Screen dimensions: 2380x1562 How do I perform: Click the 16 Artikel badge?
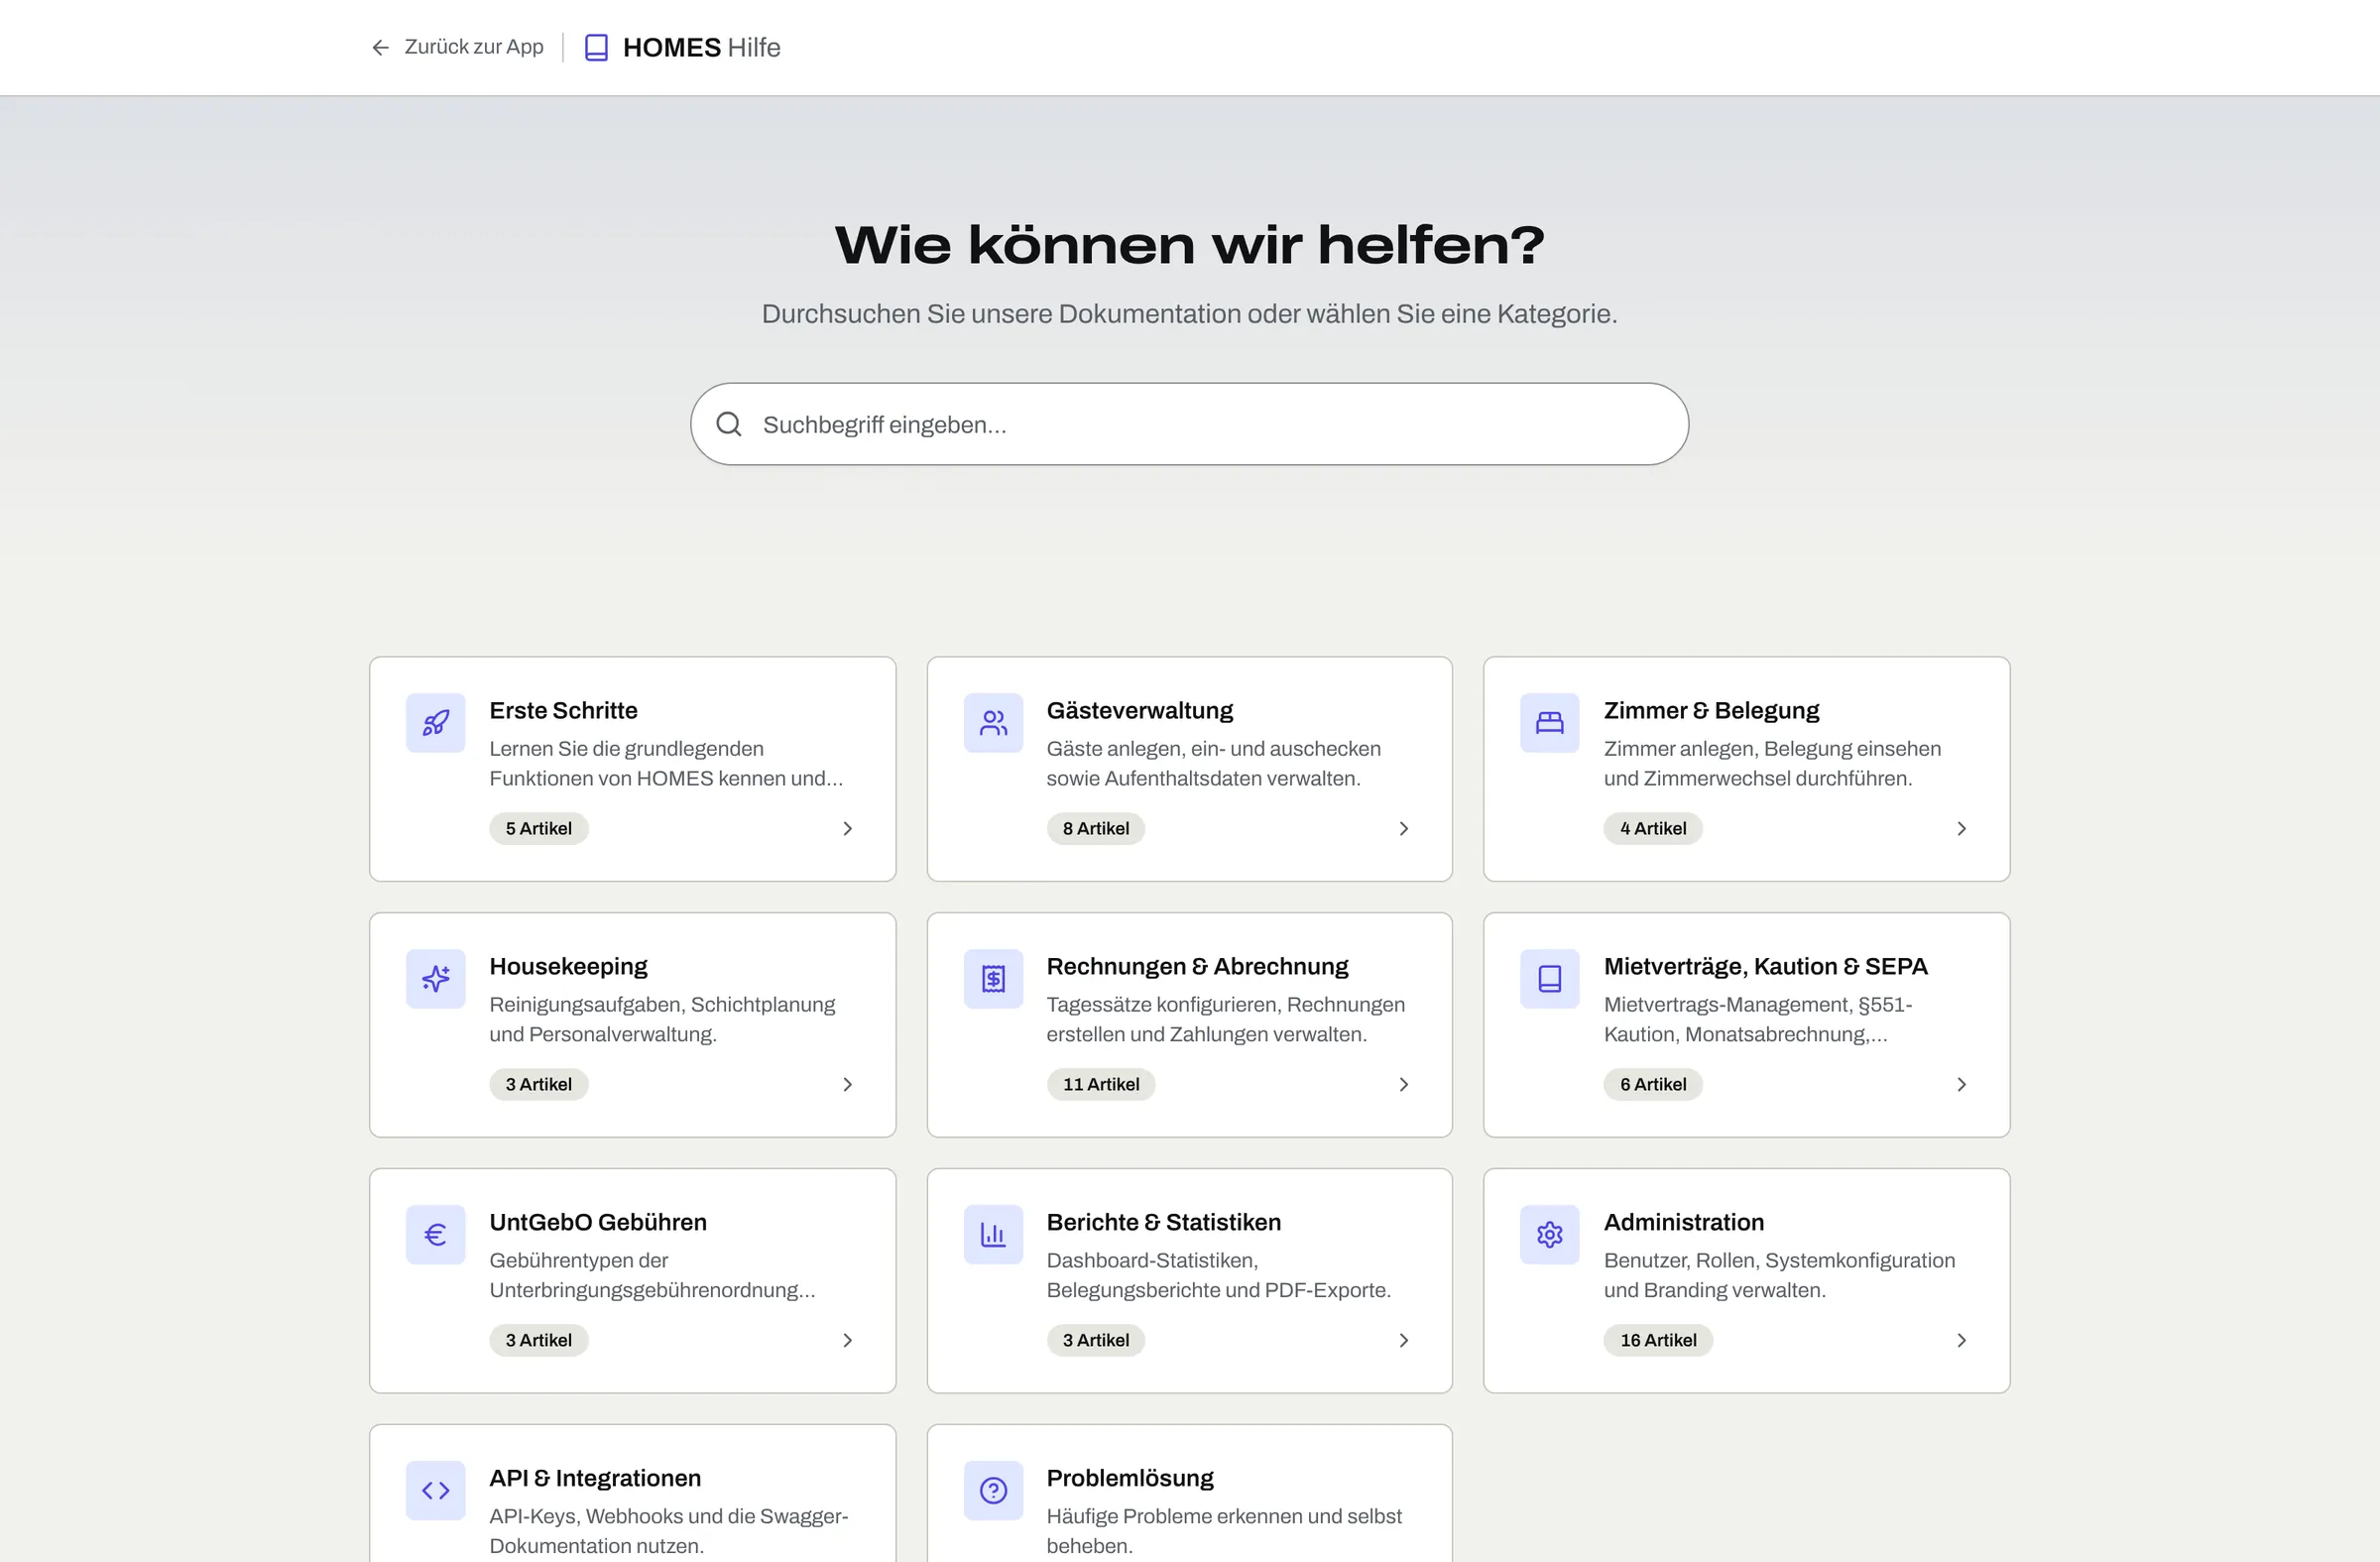coord(1657,1340)
